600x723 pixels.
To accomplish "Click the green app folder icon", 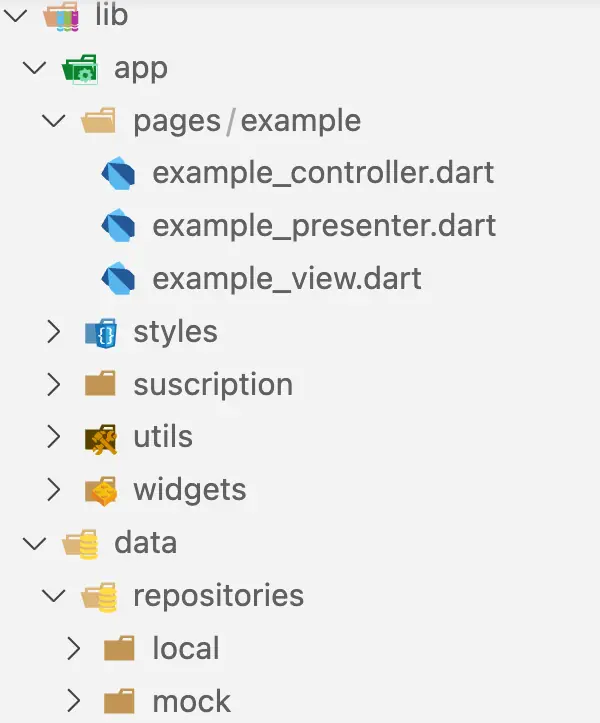I will pyautogui.click(x=79, y=69).
